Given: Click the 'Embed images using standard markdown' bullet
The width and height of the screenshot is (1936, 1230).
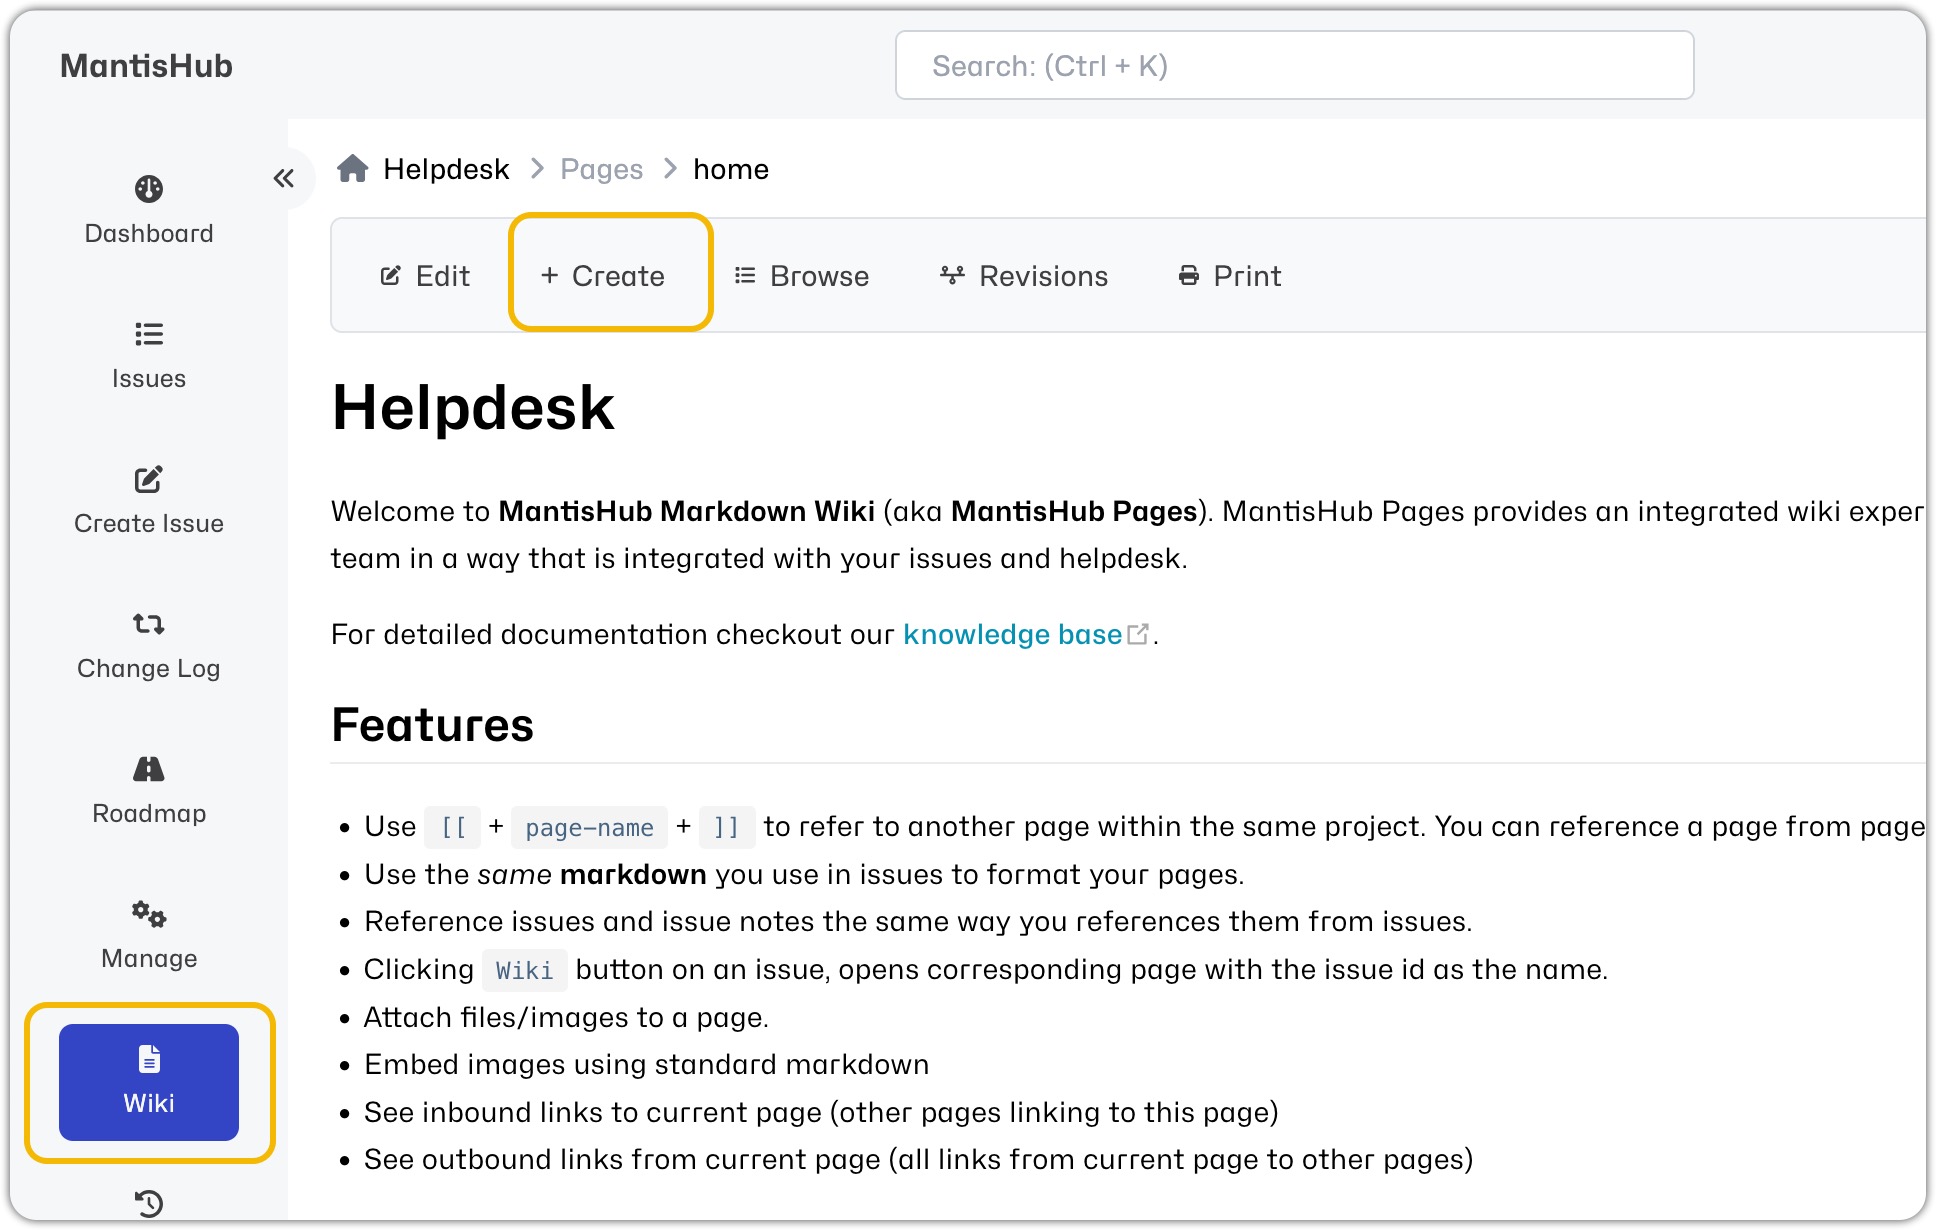Looking at the screenshot, I should pyautogui.click(x=647, y=1065).
